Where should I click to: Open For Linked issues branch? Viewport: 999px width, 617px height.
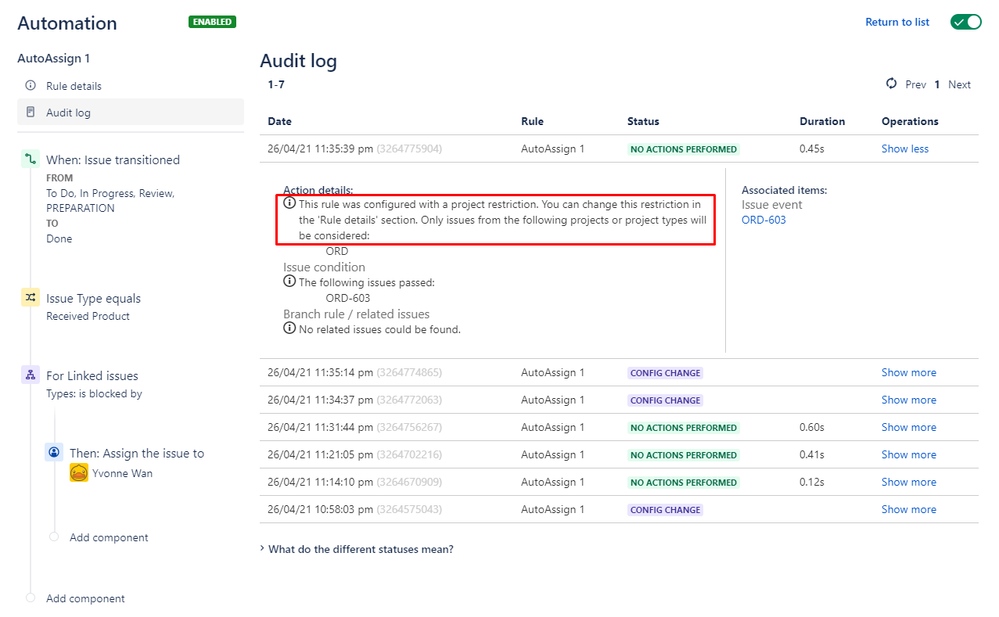coord(92,376)
